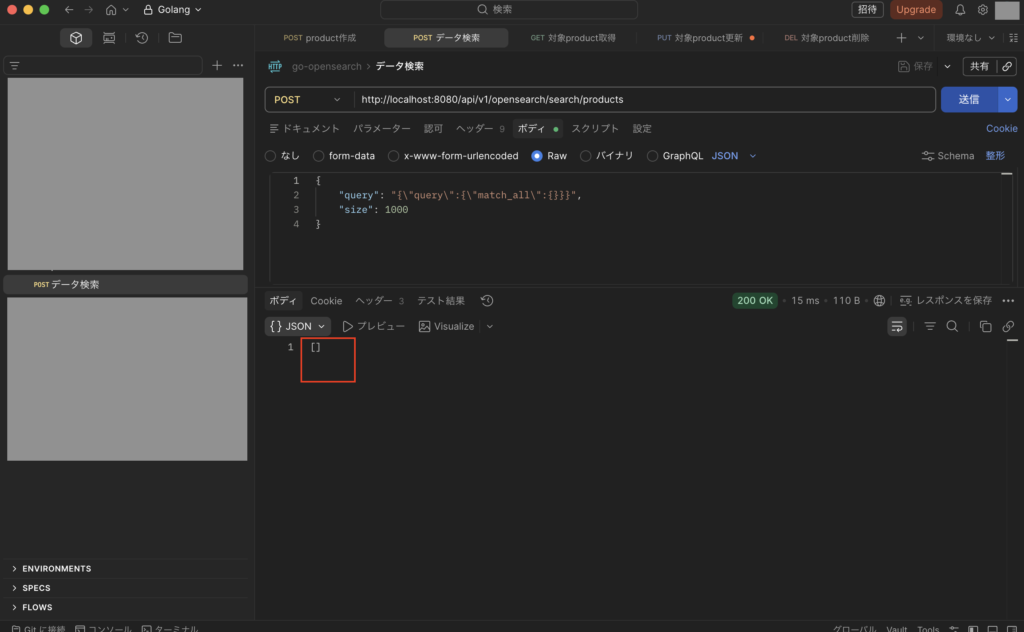Open the History clock icon in sidebar
The width and height of the screenshot is (1024, 632).
142,38
